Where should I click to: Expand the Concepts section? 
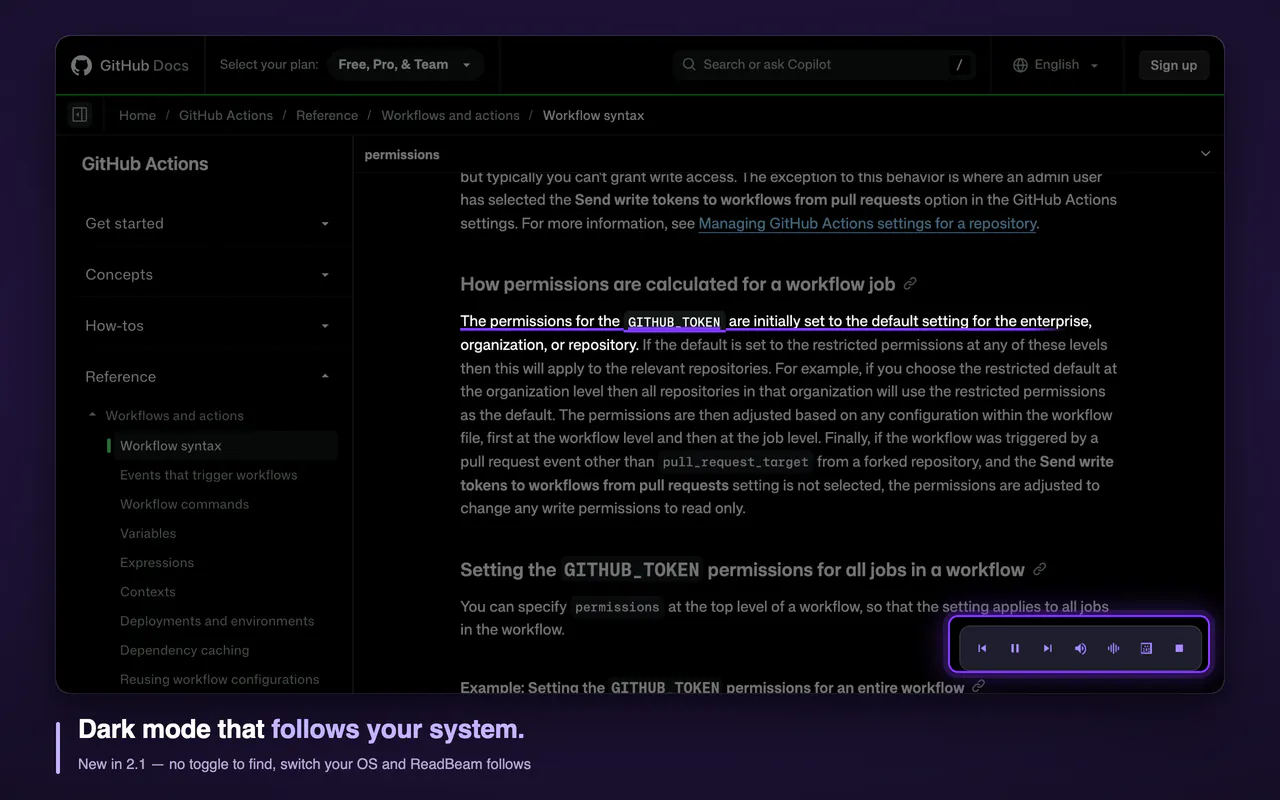tap(207, 275)
